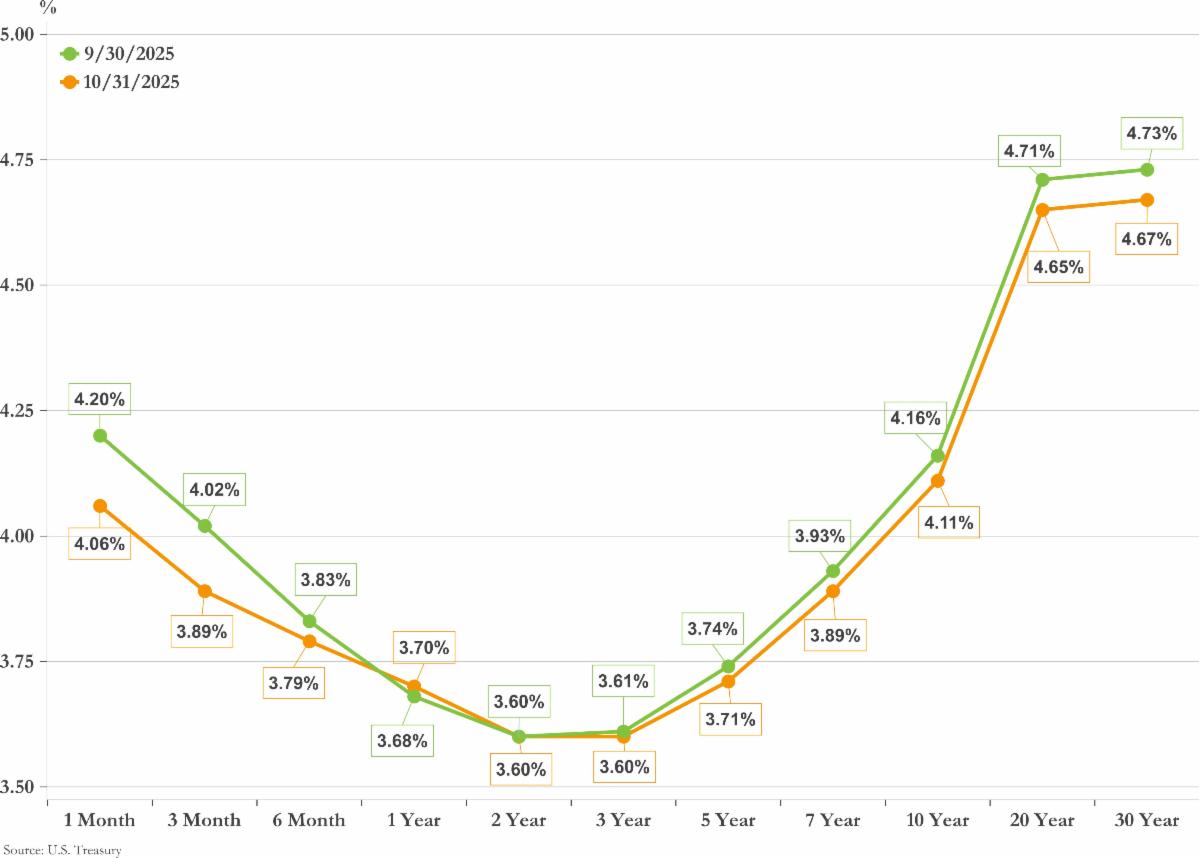Select the green 20 Year data point
Screen dimensions: 1200x858
point(1042,180)
